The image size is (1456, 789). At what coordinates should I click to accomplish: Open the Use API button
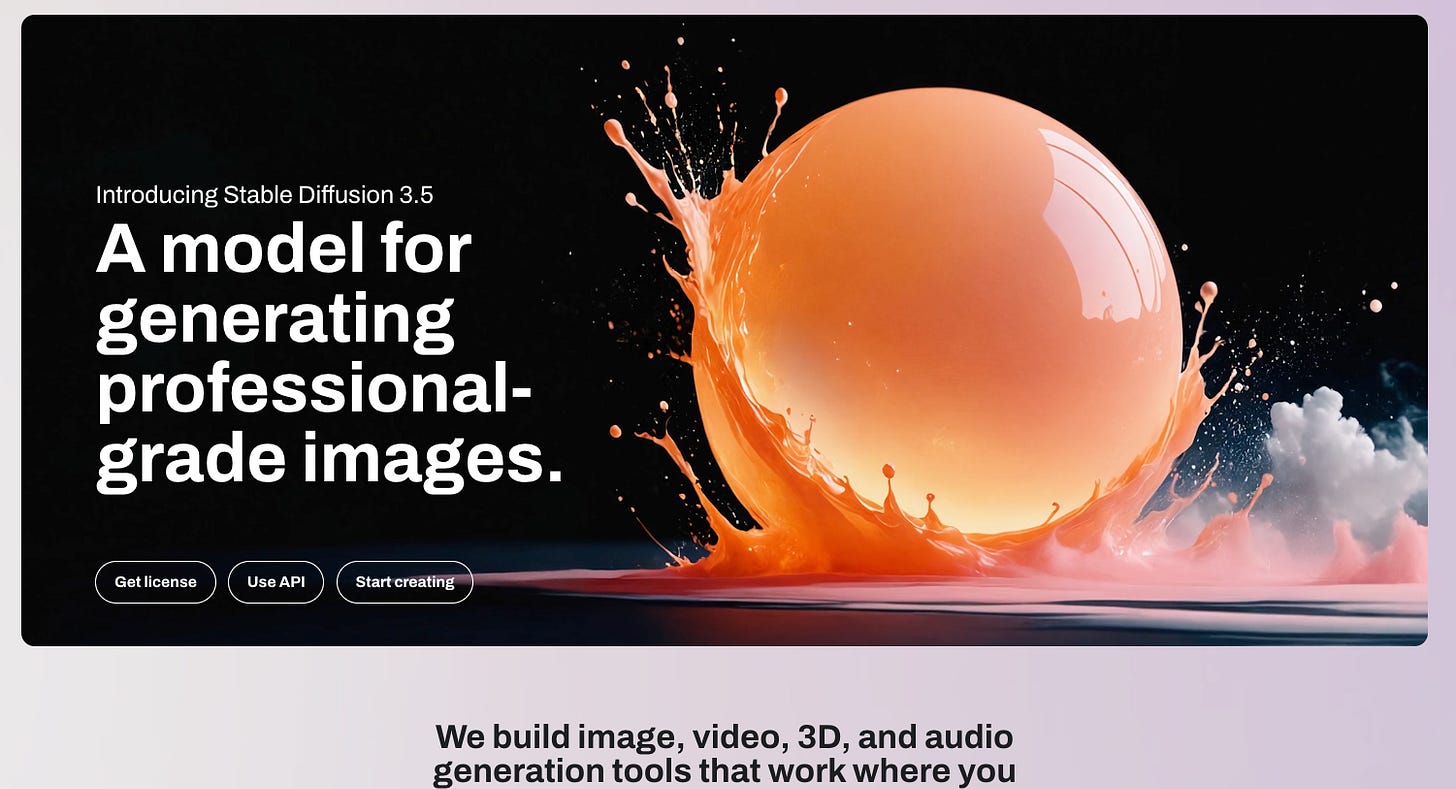point(276,582)
